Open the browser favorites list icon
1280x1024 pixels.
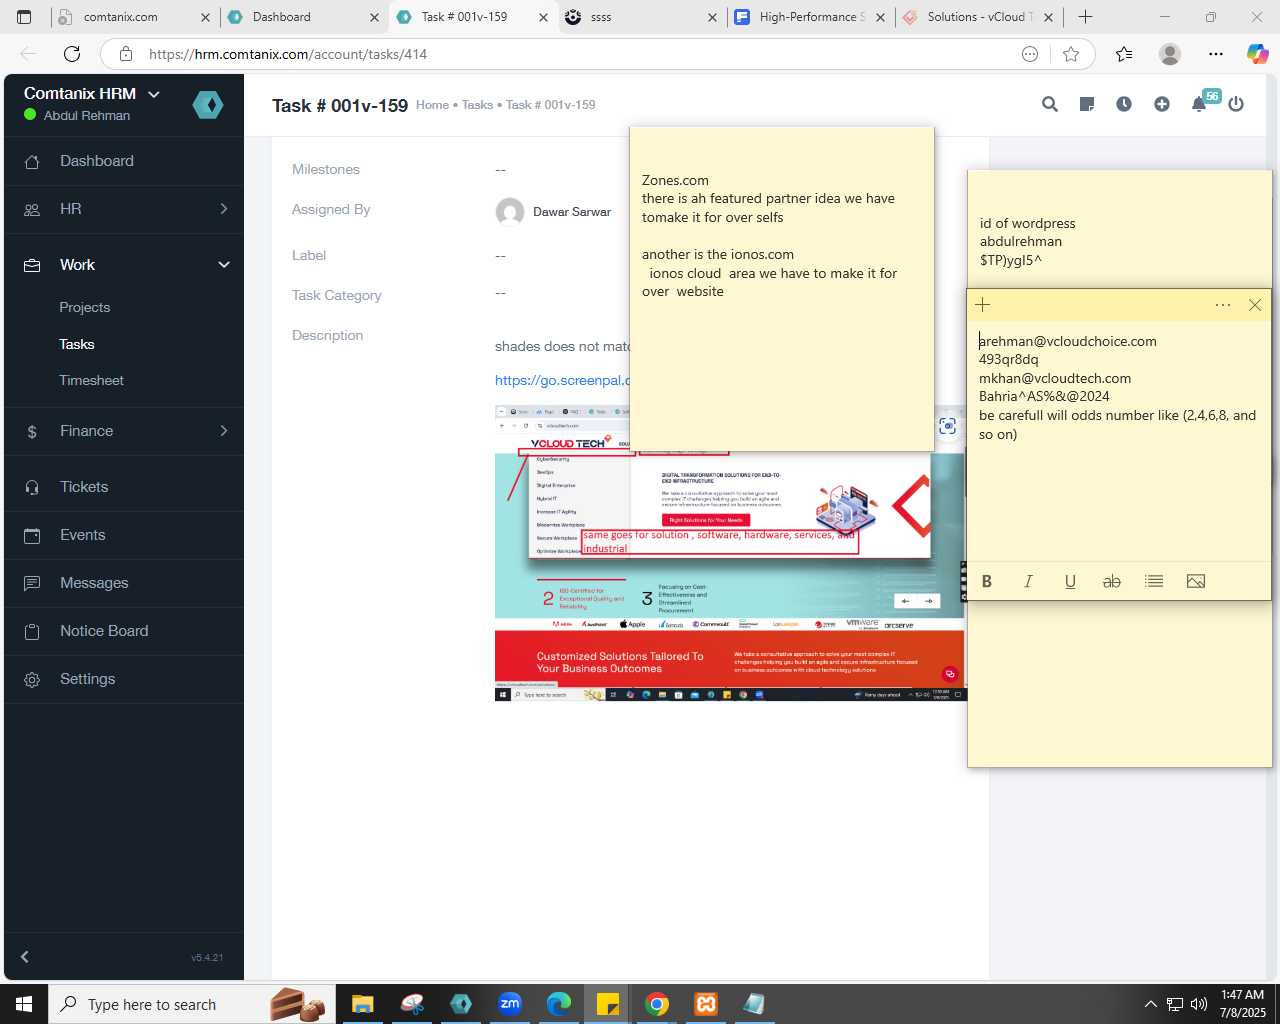pos(1124,54)
